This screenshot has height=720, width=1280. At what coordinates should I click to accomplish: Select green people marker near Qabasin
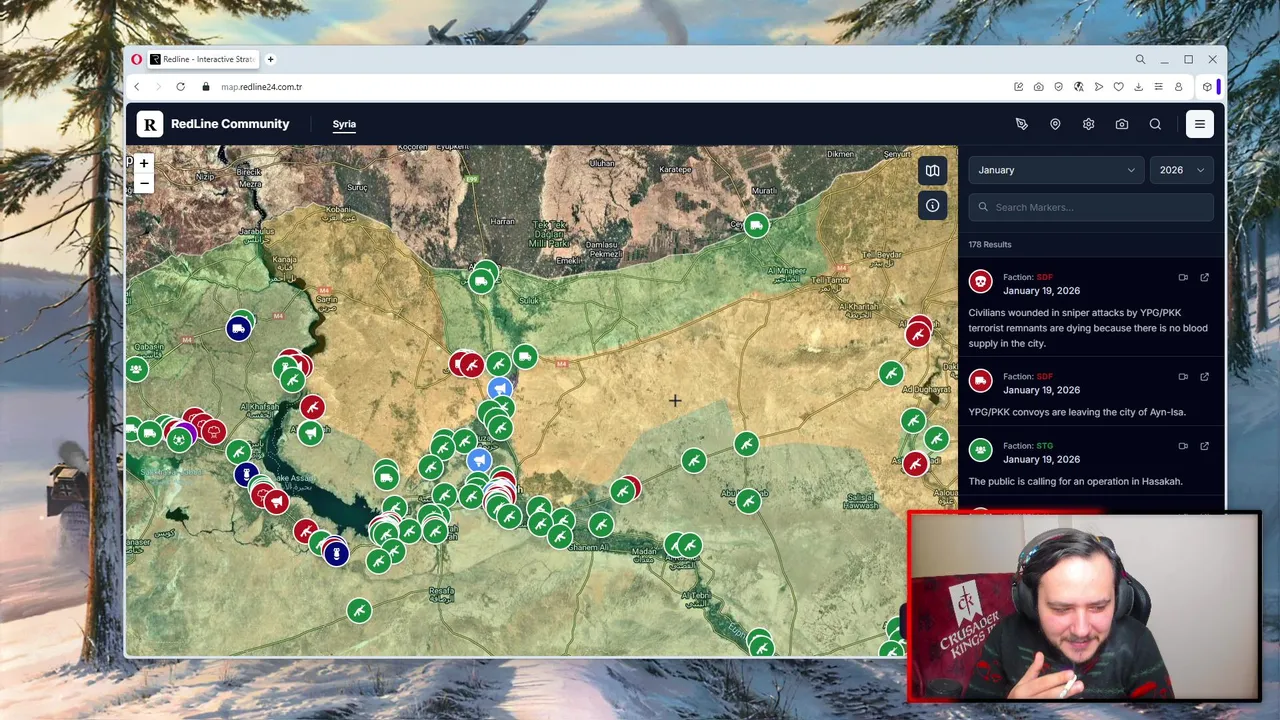pos(136,369)
